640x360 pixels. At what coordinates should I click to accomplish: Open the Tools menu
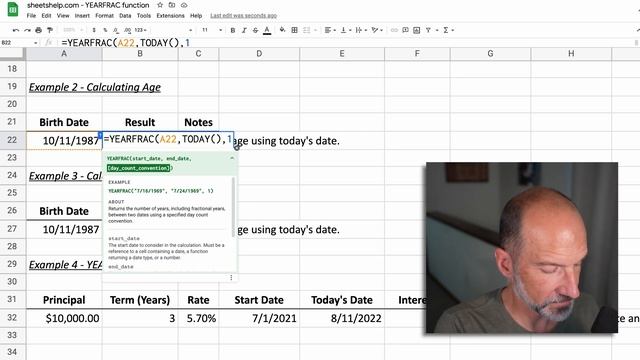[144, 16]
